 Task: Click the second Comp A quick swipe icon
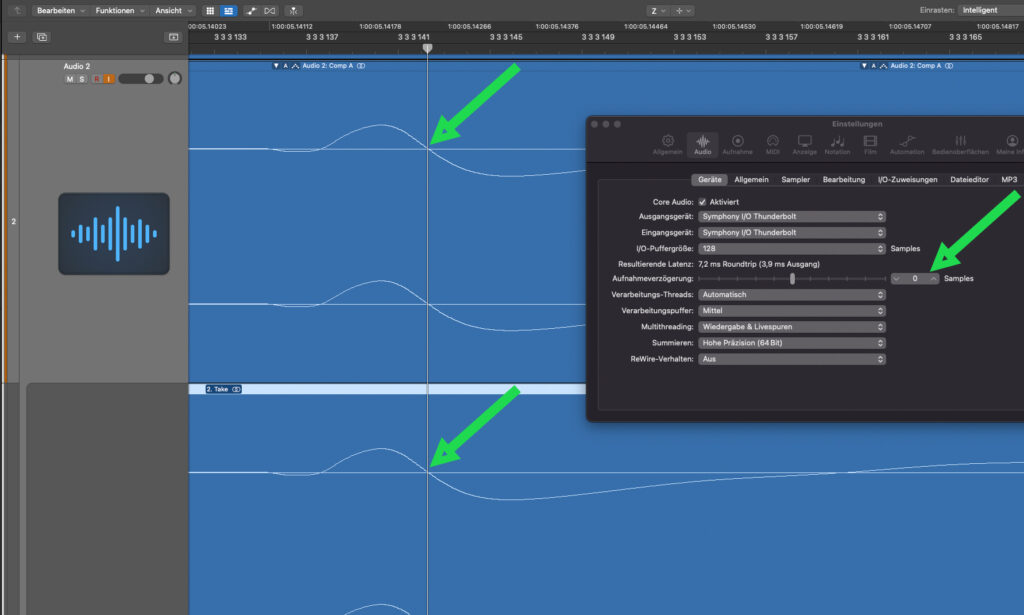coord(884,65)
